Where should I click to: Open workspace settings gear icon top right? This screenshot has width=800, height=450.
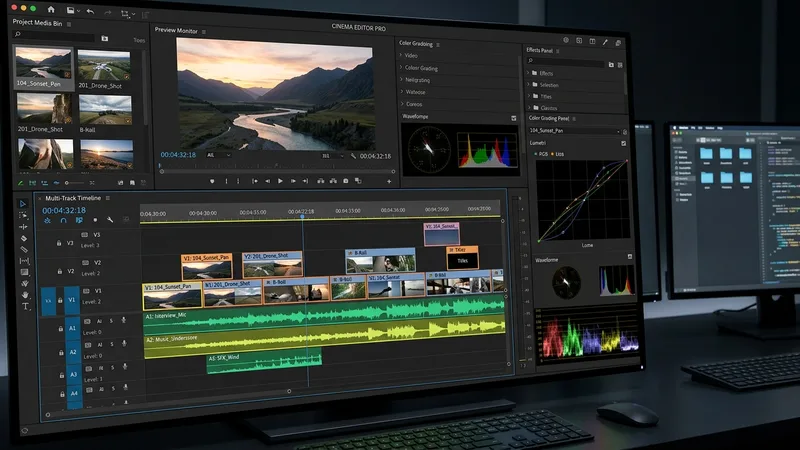[566, 40]
